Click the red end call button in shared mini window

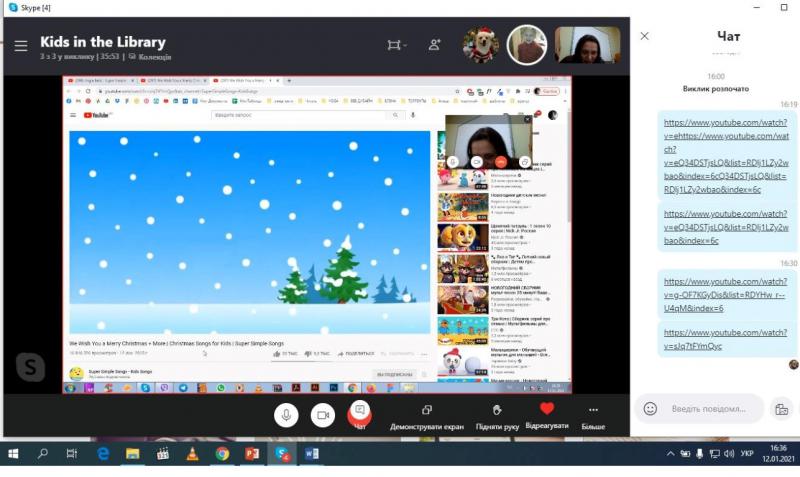coord(501,162)
